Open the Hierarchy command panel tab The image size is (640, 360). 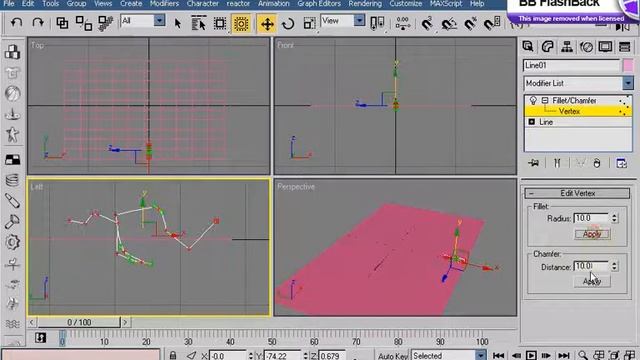pyautogui.click(x=567, y=47)
